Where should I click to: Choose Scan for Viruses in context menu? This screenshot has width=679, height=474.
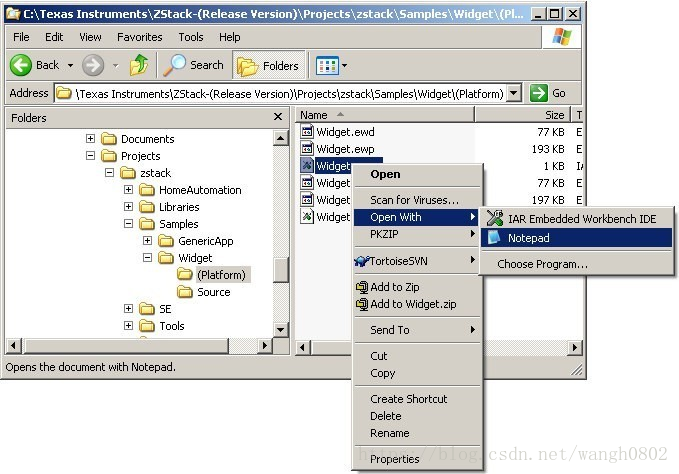click(x=418, y=200)
